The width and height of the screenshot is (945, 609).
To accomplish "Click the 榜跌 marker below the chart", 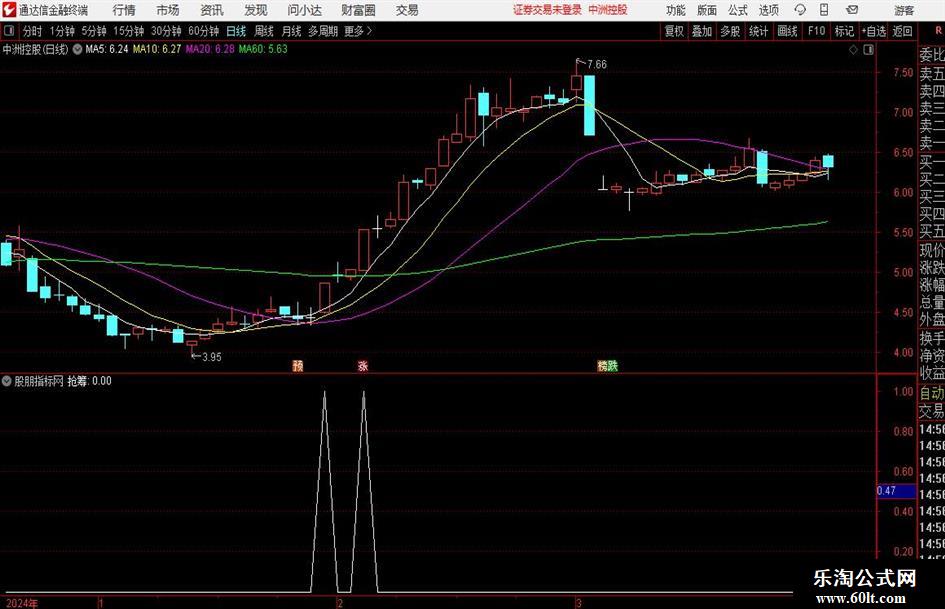I will pos(608,365).
